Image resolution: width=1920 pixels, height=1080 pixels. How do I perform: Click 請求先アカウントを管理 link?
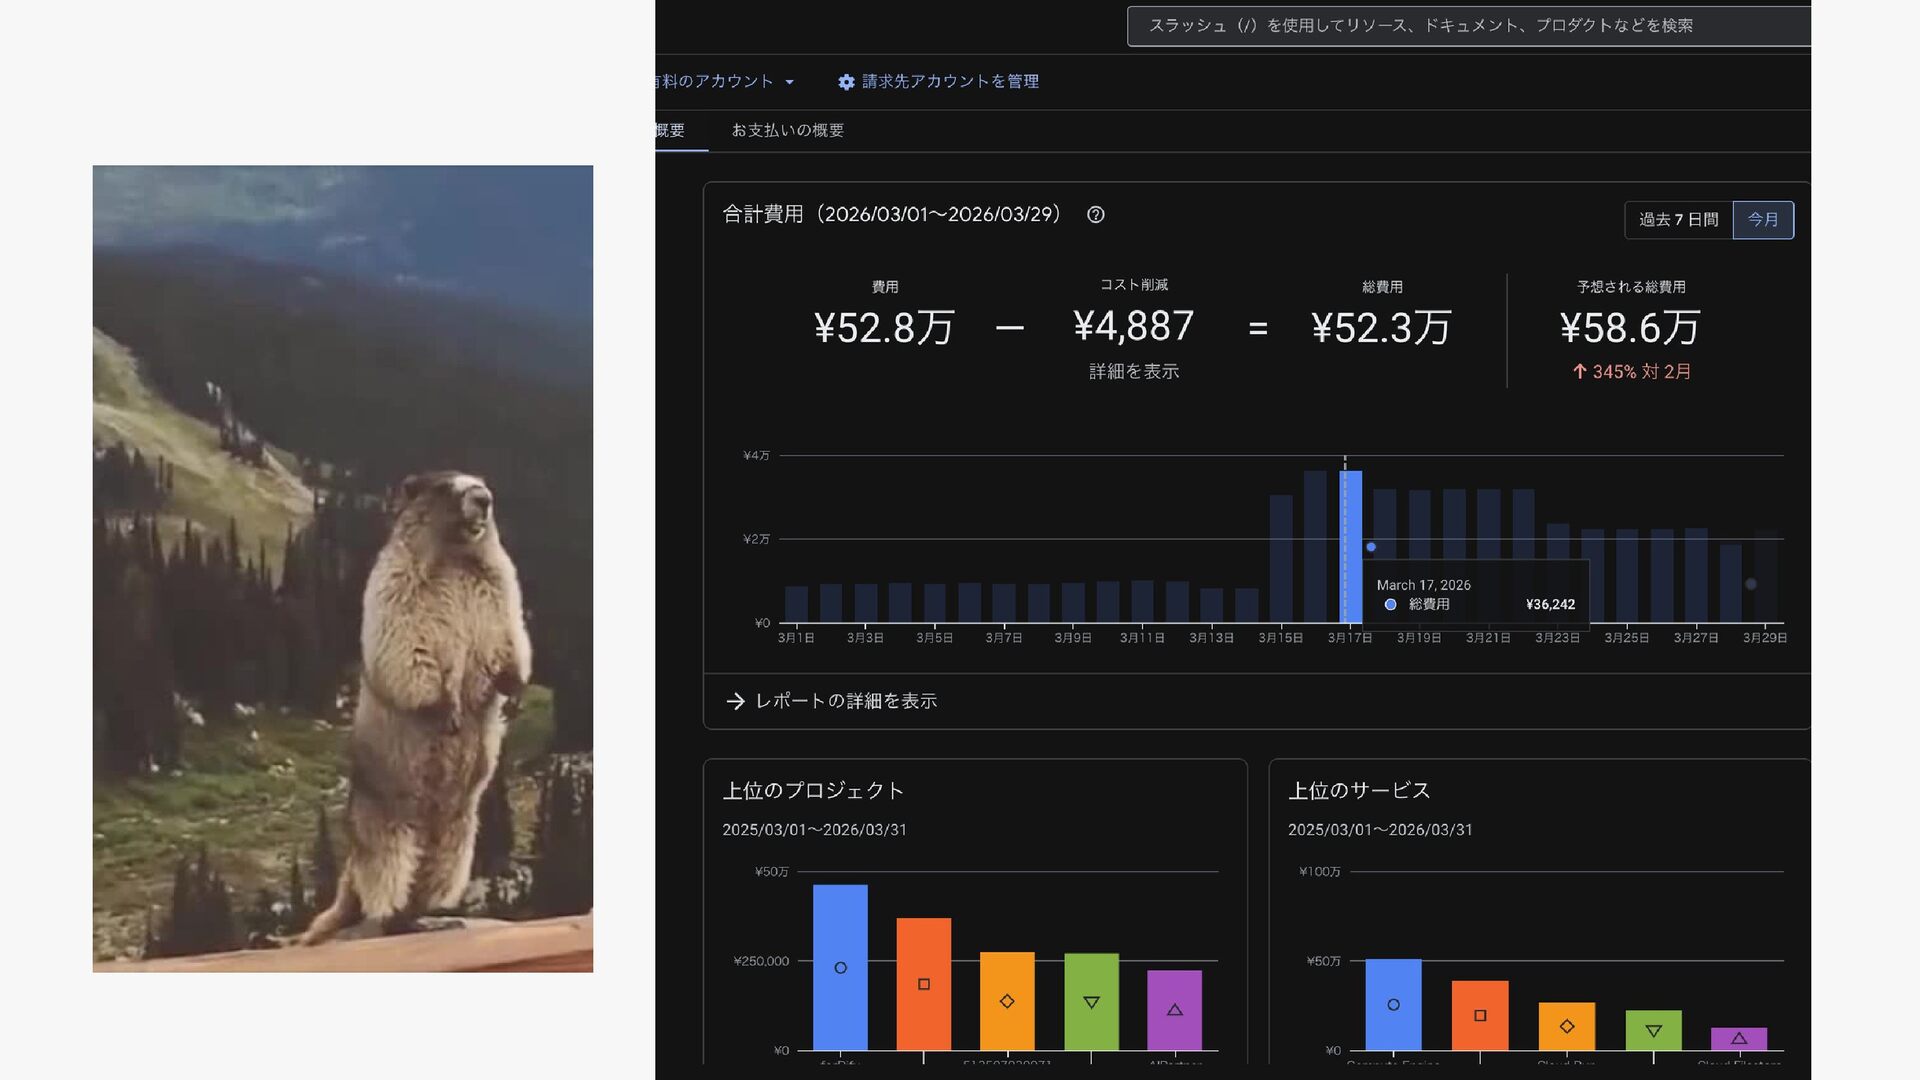point(950,82)
